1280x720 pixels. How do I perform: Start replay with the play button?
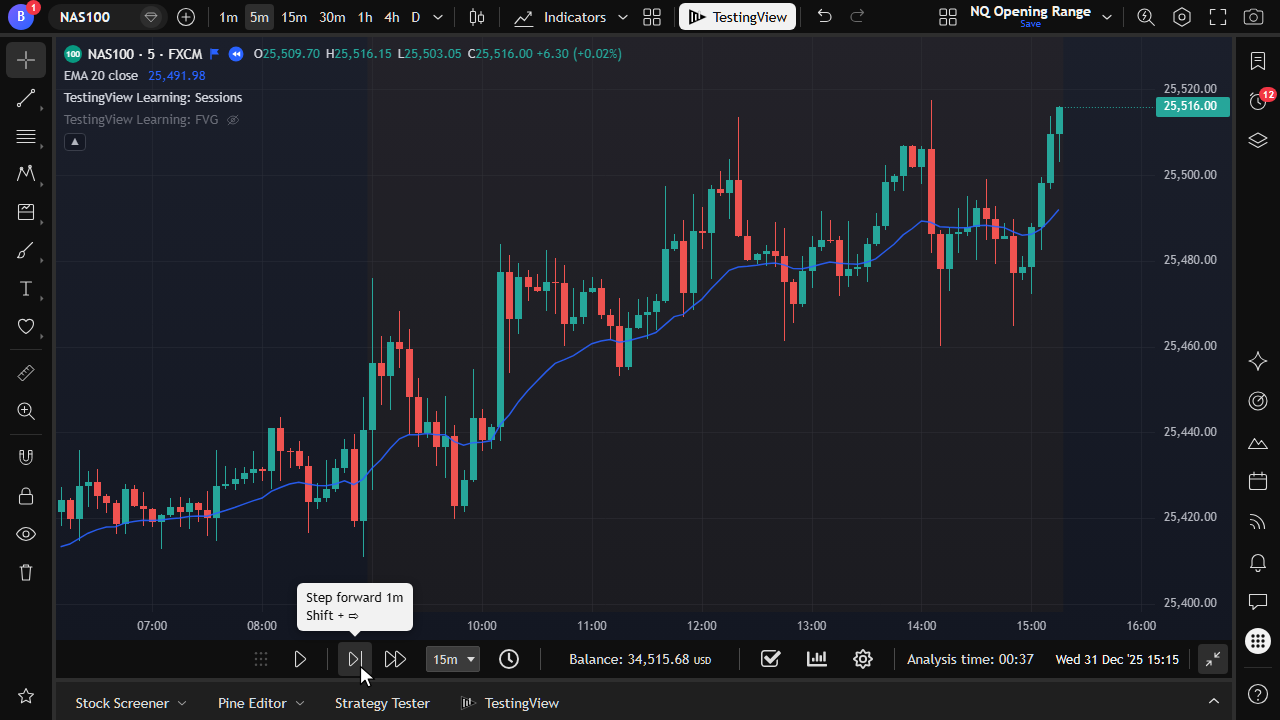[300, 659]
